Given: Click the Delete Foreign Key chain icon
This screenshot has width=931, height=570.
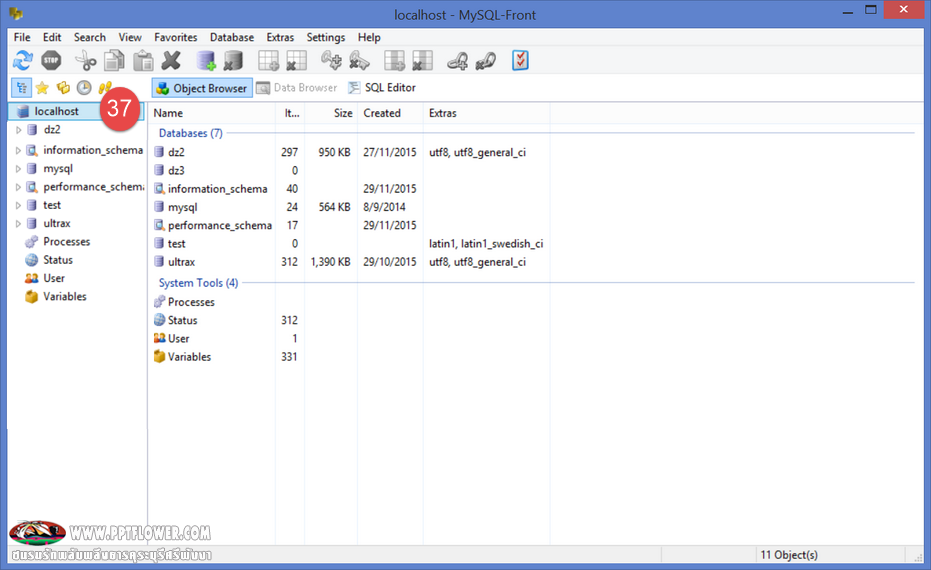Looking at the screenshot, I should pyautogui.click(x=485, y=61).
